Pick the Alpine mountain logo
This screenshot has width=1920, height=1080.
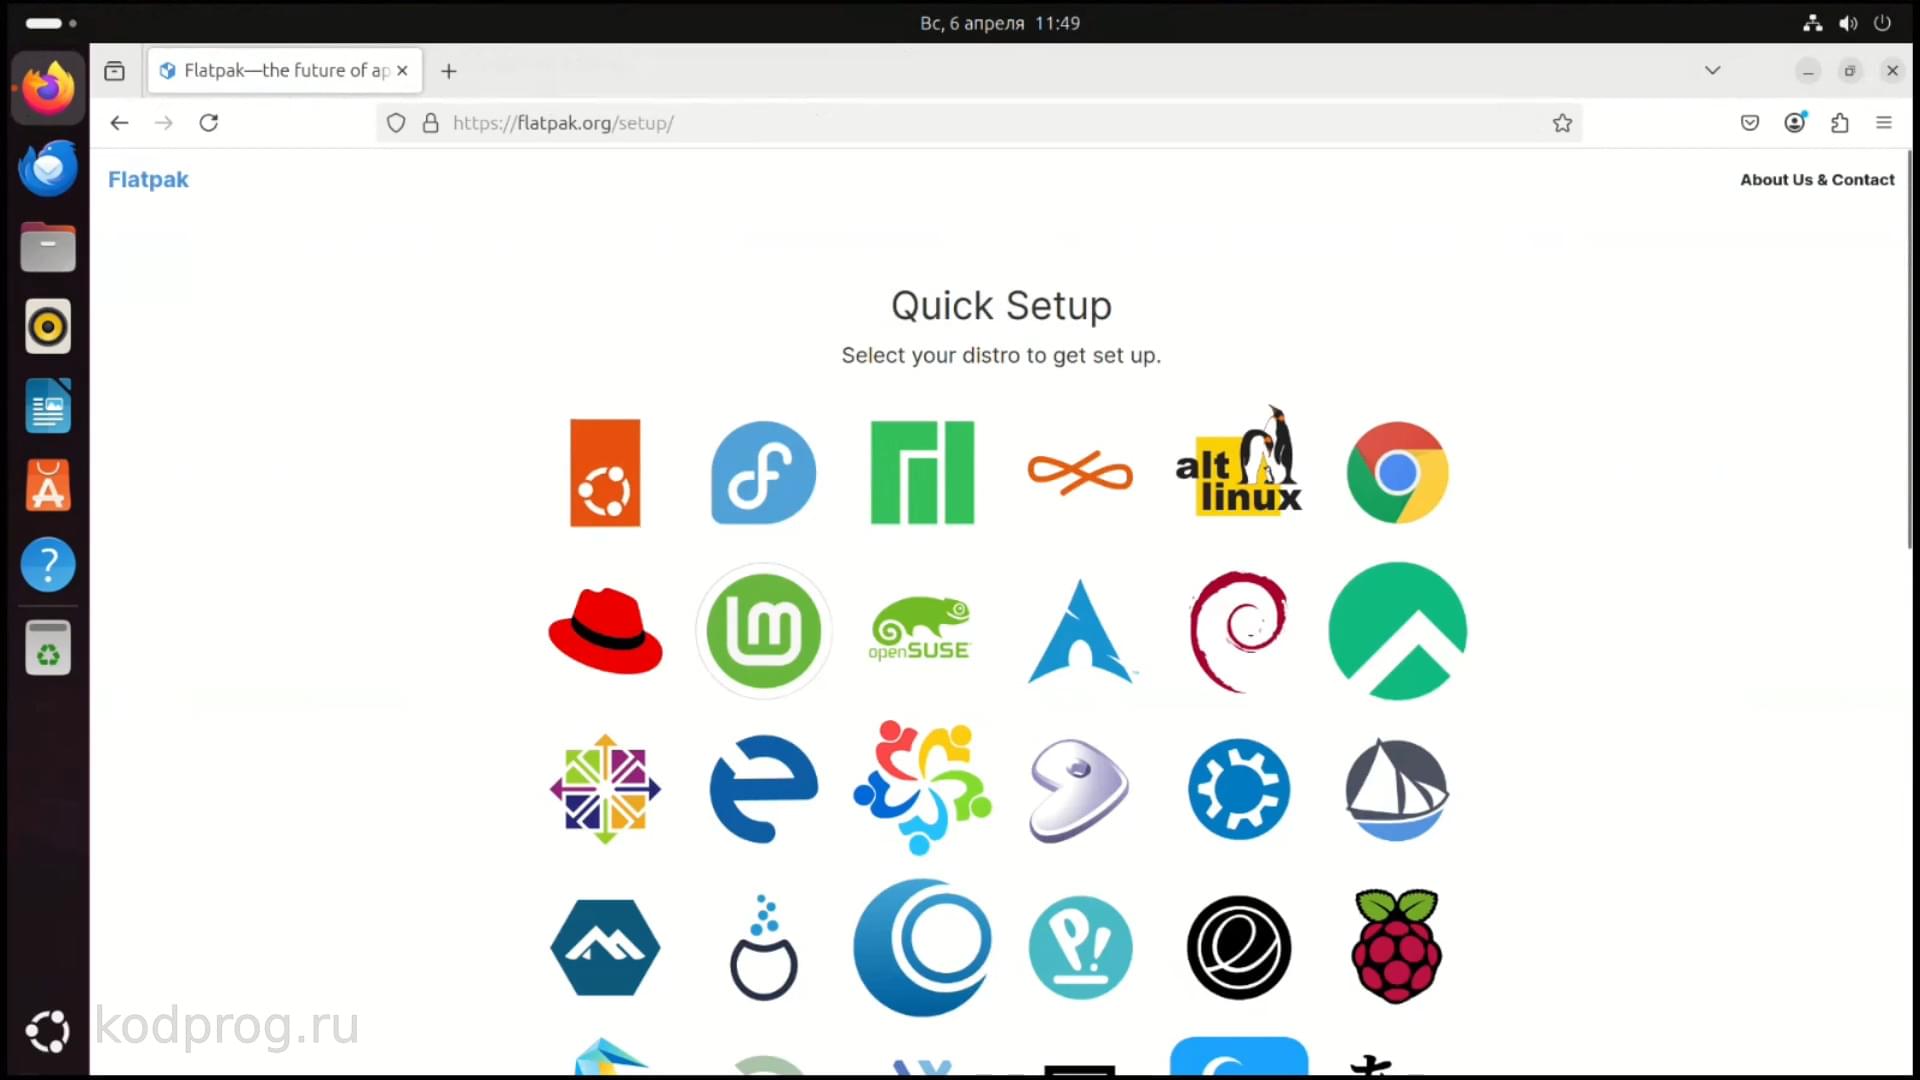point(605,947)
